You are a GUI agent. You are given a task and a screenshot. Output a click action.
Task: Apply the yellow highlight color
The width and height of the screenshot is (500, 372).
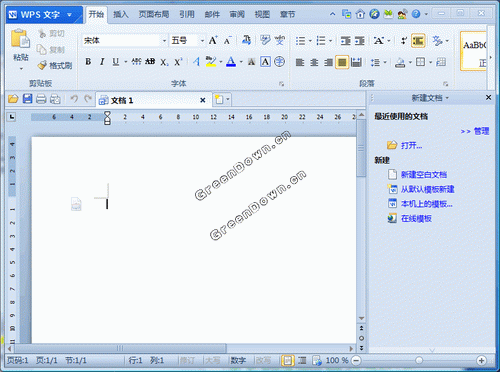(211, 62)
